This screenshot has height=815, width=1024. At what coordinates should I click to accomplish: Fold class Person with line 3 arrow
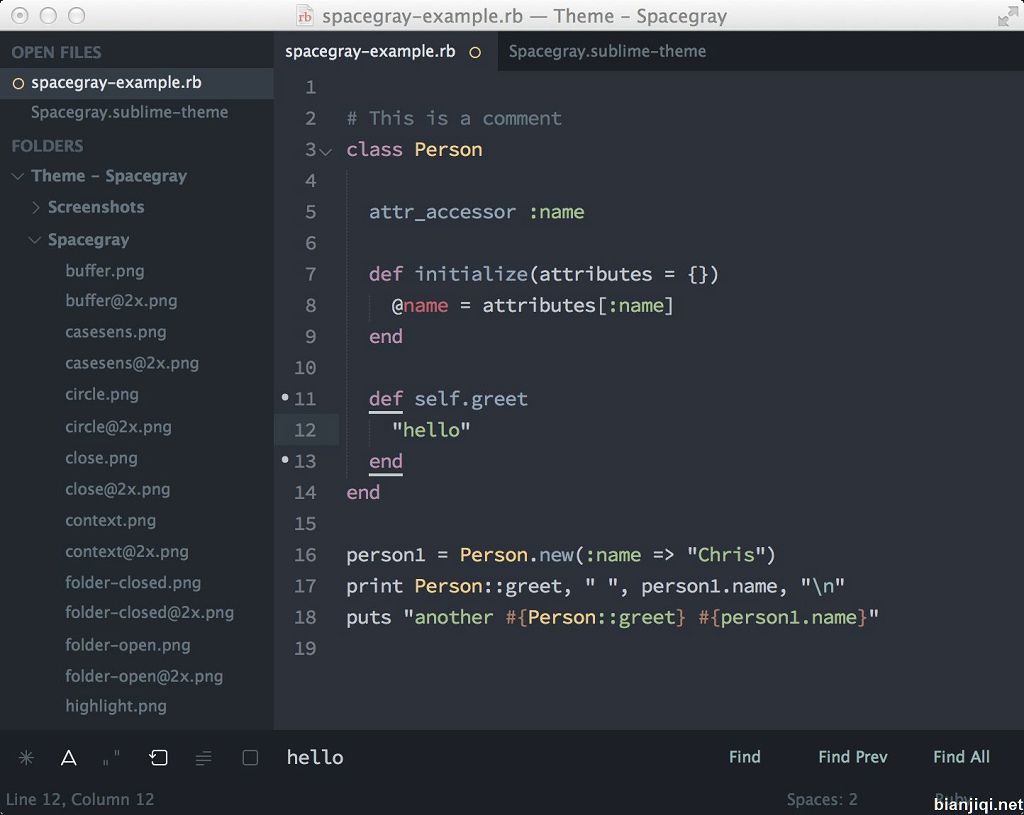point(325,152)
